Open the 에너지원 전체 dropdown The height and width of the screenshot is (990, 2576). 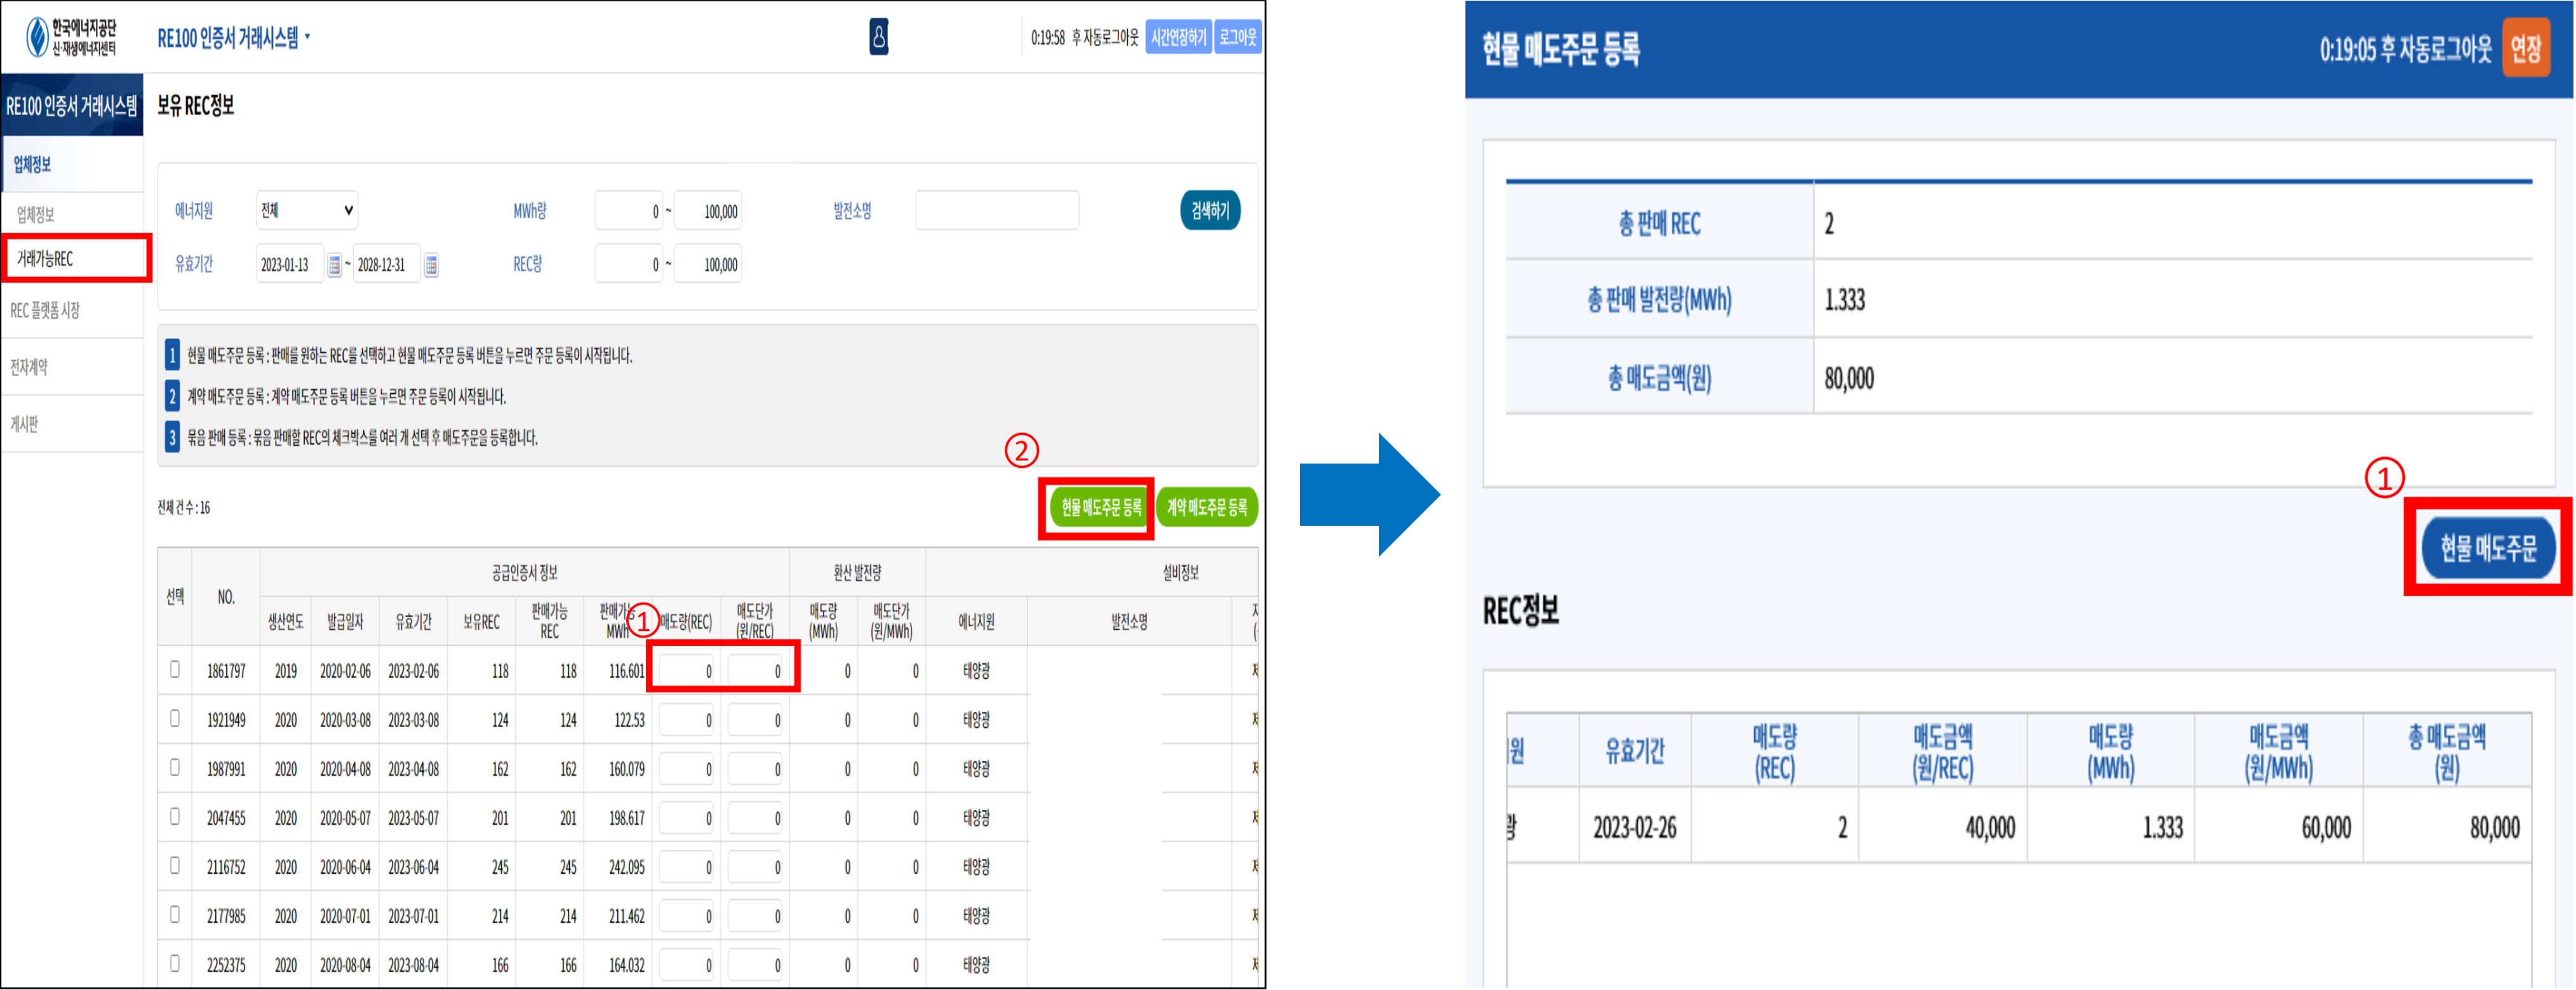(306, 210)
